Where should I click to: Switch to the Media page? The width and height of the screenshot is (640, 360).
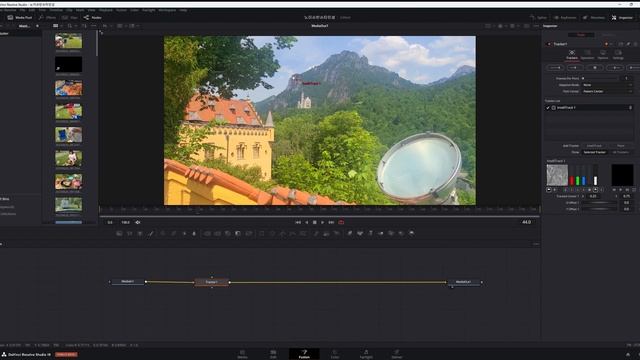click(242, 354)
